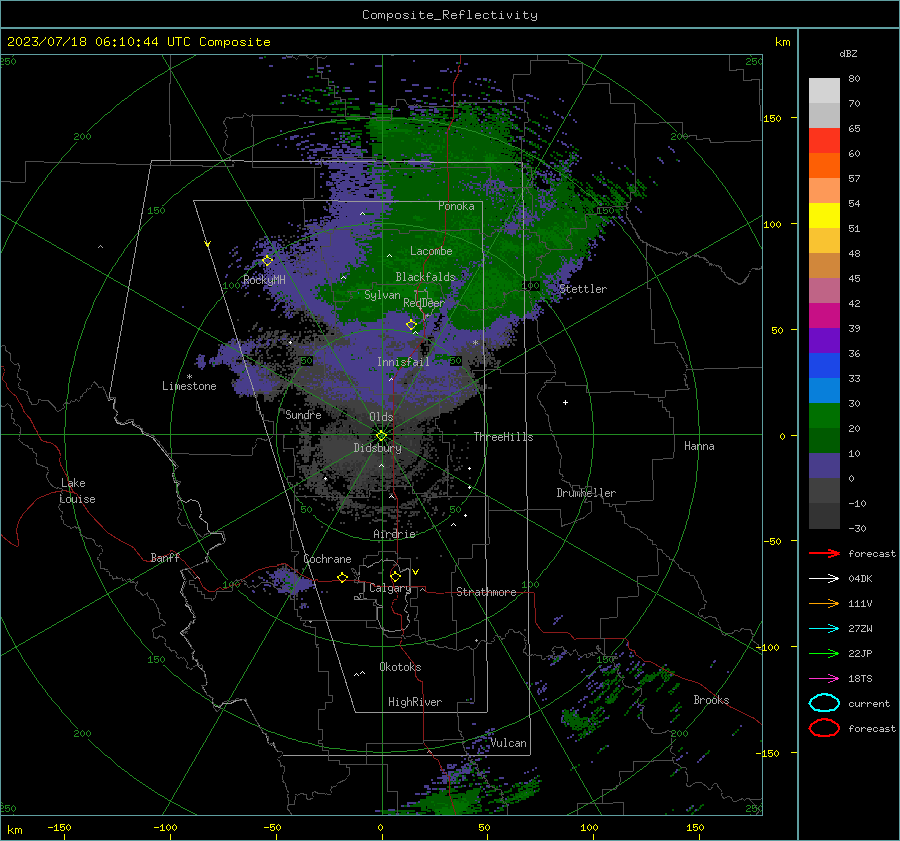900x841 pixels.
Task: Click the Olds label
Action: click(381, 417)
